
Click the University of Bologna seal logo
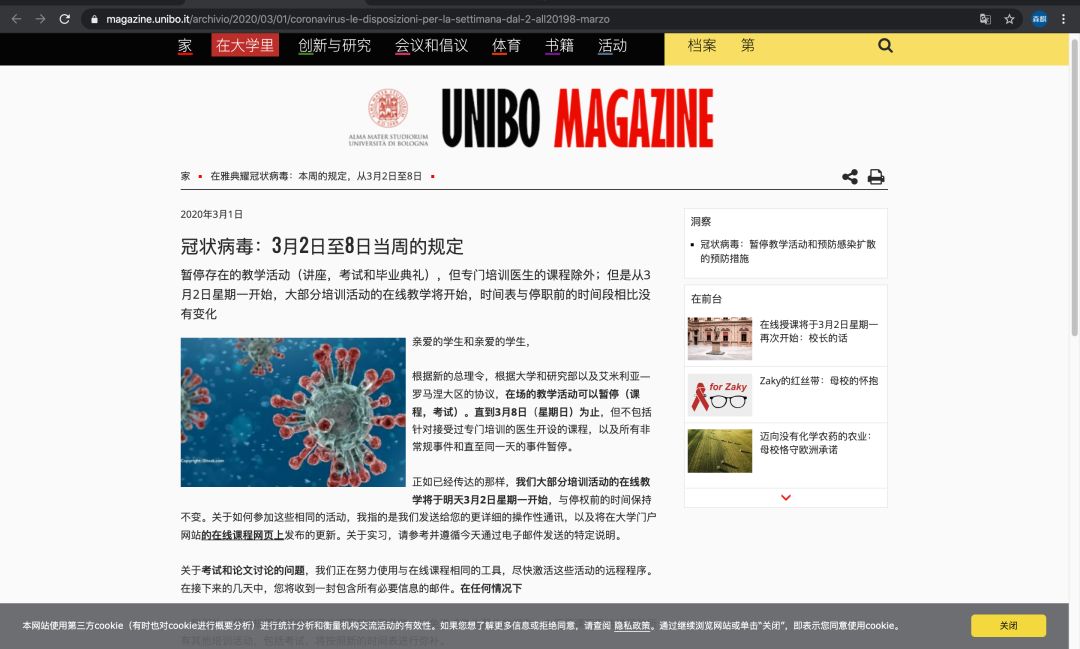[x=388, y=117]
